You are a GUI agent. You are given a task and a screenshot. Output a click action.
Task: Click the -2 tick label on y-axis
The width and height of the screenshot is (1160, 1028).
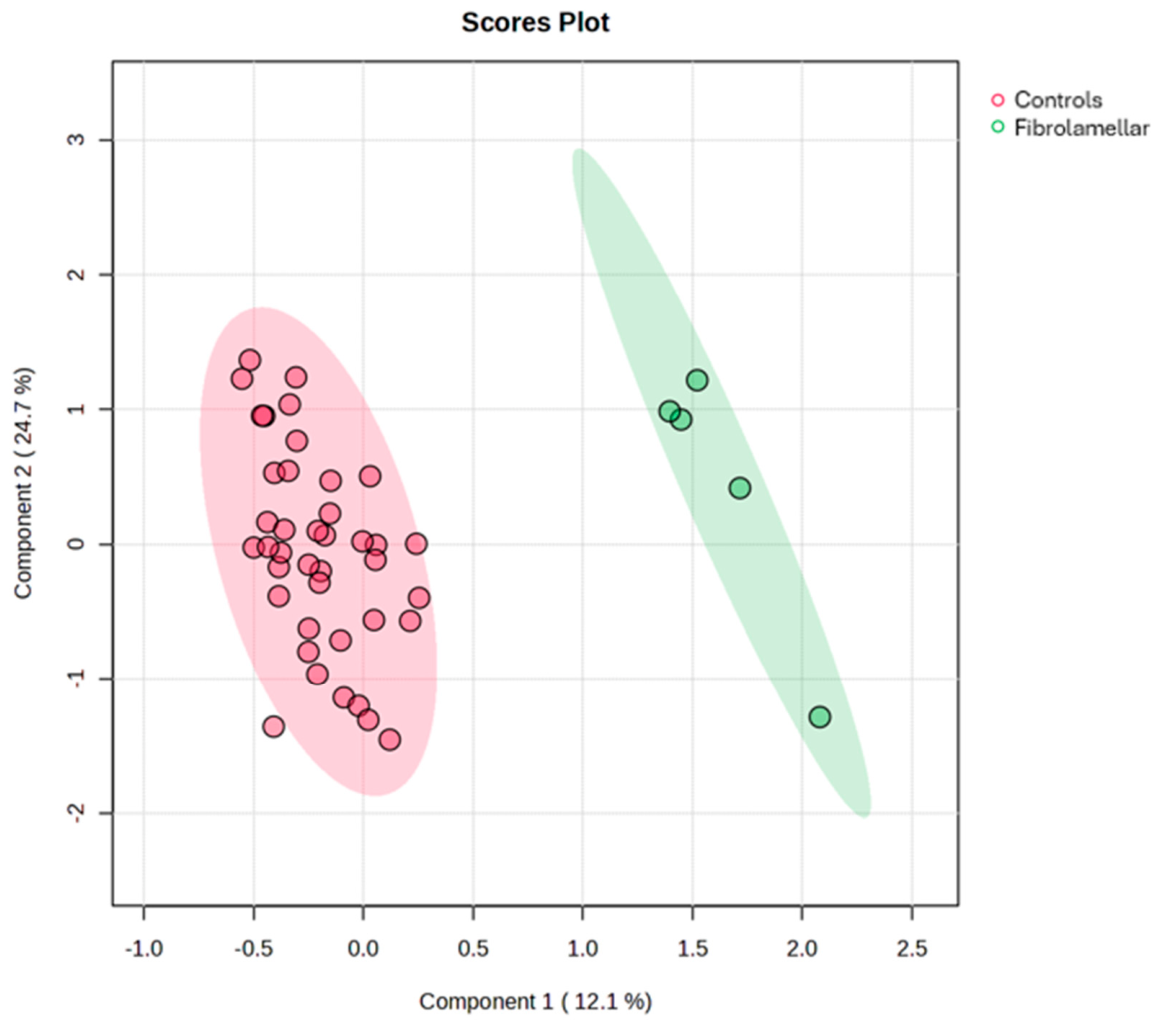pos(76,814)
